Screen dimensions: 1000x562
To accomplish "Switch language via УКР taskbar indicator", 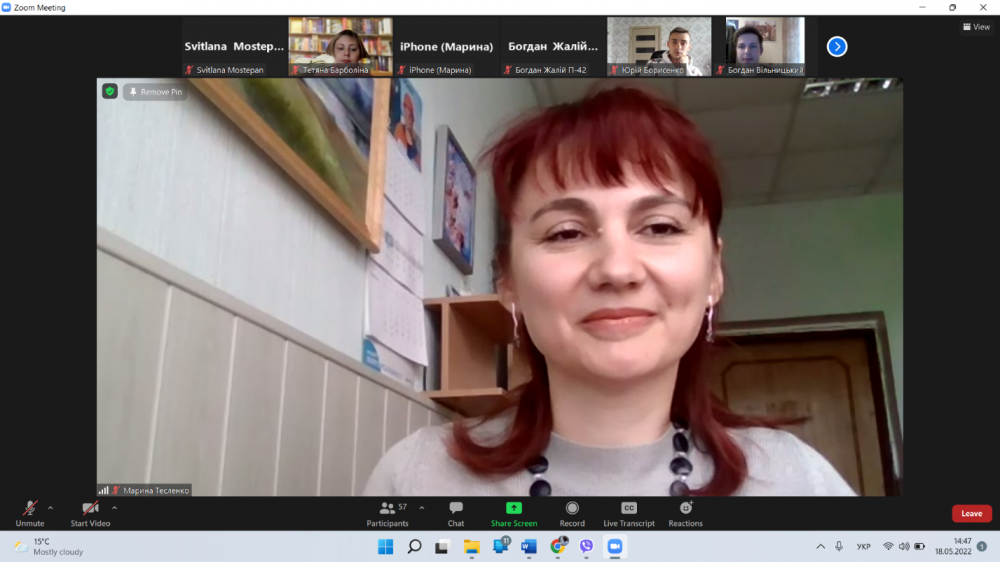I will (x=864, y=546).
